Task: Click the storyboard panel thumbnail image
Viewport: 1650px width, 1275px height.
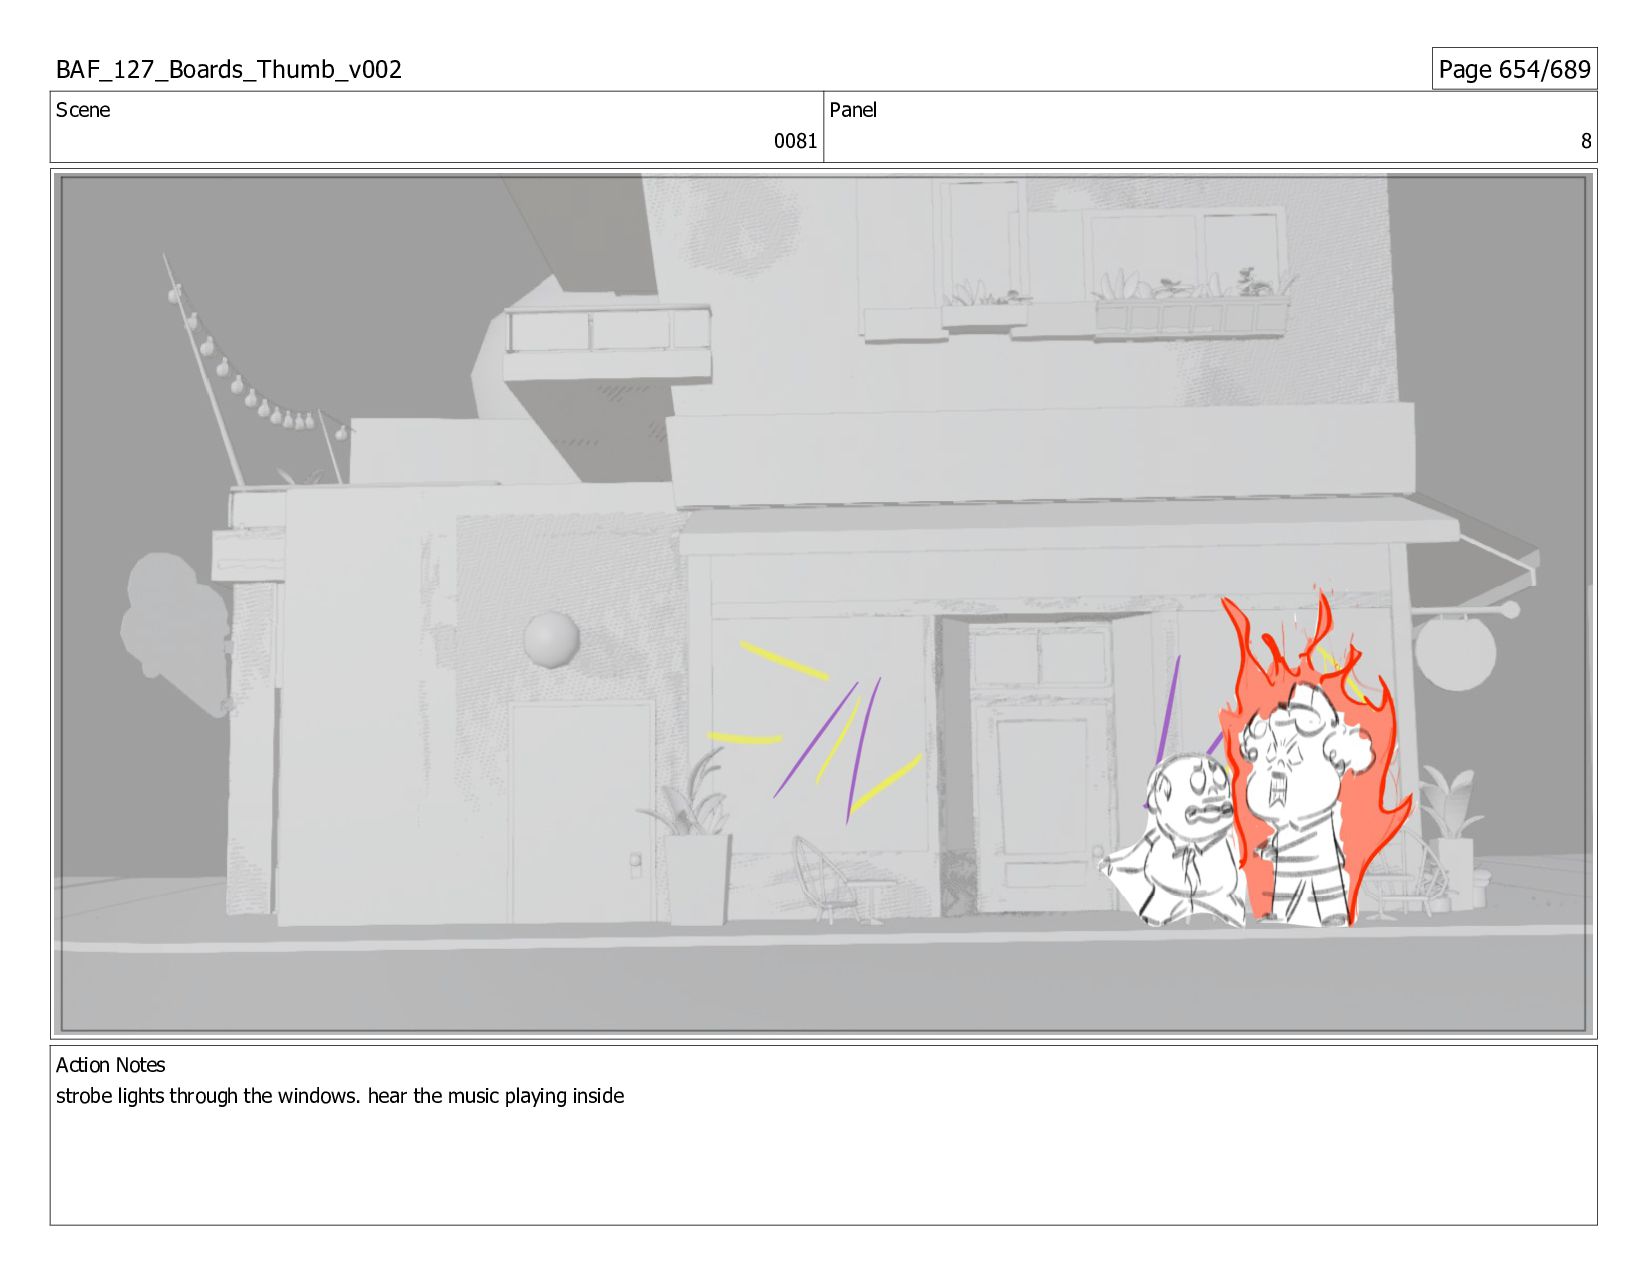Action: click(824, 603)
